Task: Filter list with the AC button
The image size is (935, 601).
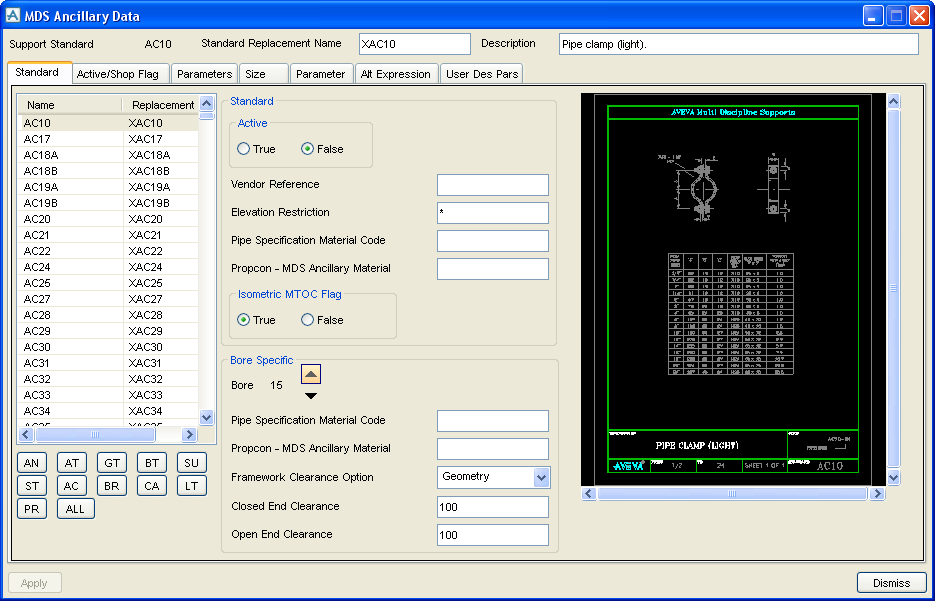Action: [72, 486]
